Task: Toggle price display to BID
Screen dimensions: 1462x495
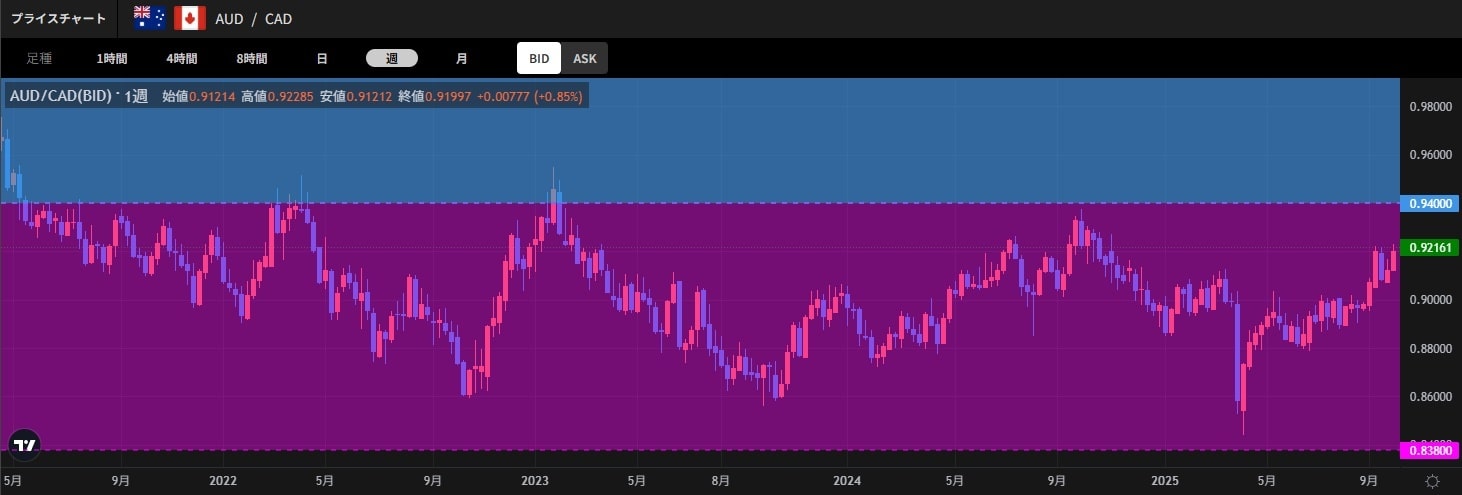Action: click(539, 59)
